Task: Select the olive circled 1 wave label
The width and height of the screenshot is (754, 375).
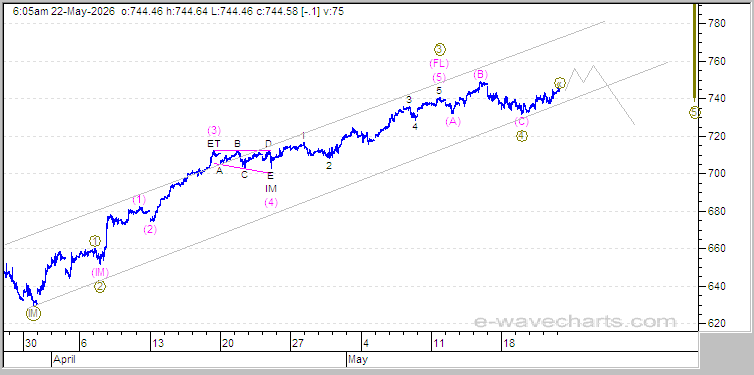Action: pos(95,241)
